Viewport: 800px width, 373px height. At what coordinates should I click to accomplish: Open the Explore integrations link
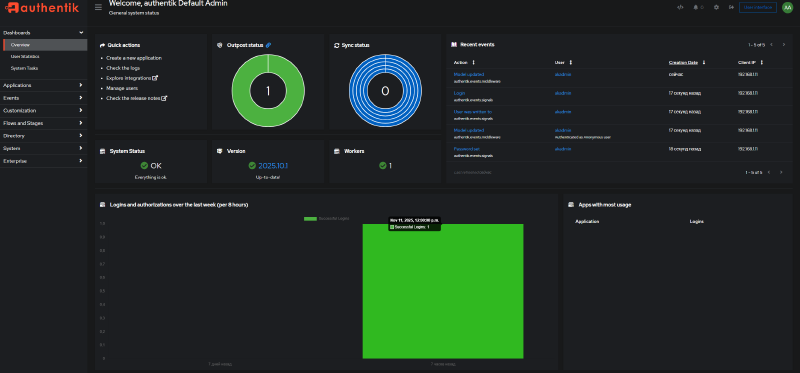point(132,78)
